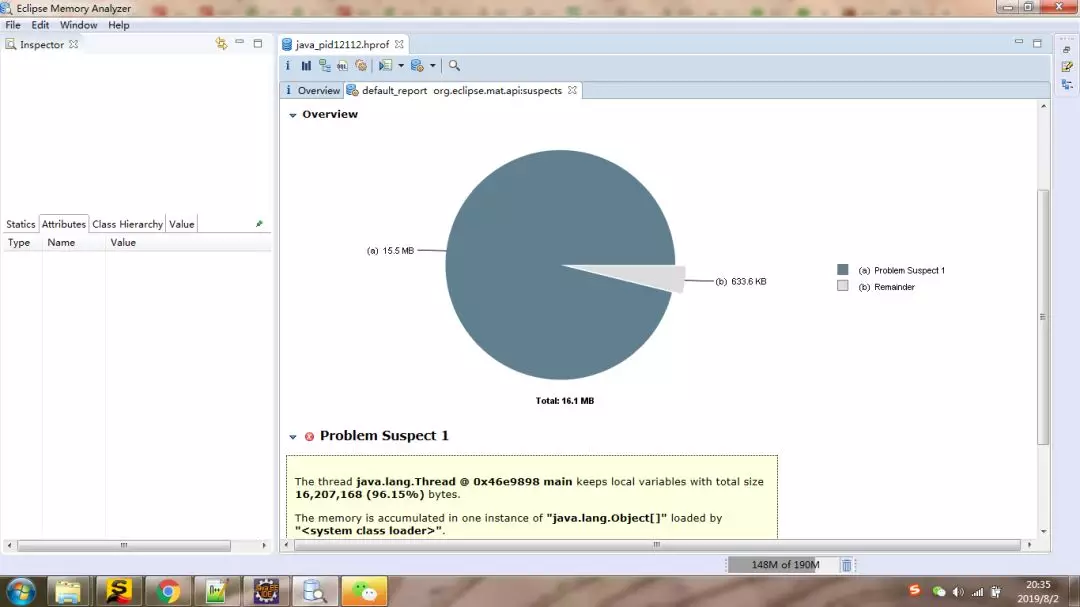Switch to the Value tab

pyautogui.click(x=182, y=224)
